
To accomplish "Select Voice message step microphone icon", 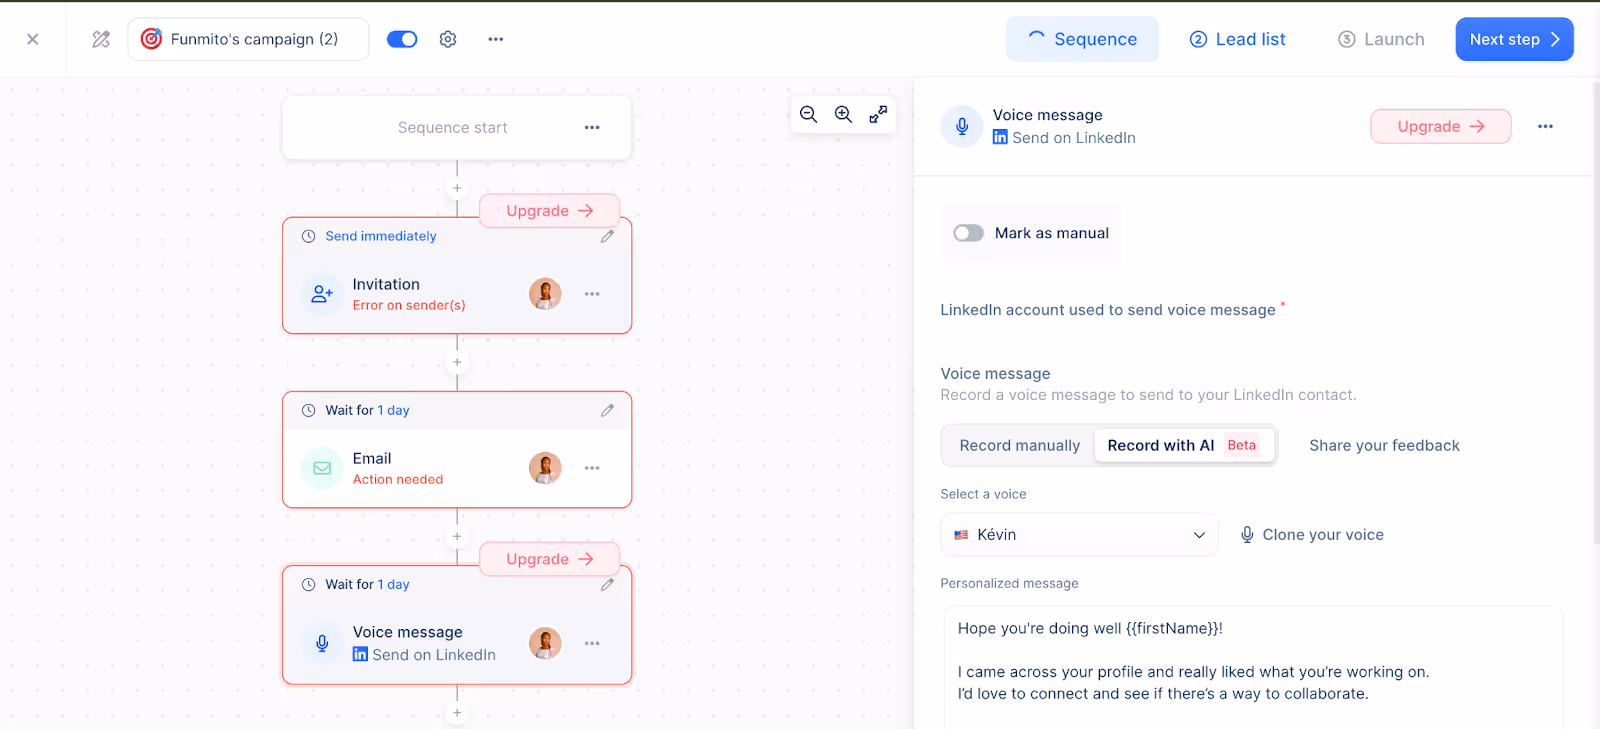I will 322,643.
